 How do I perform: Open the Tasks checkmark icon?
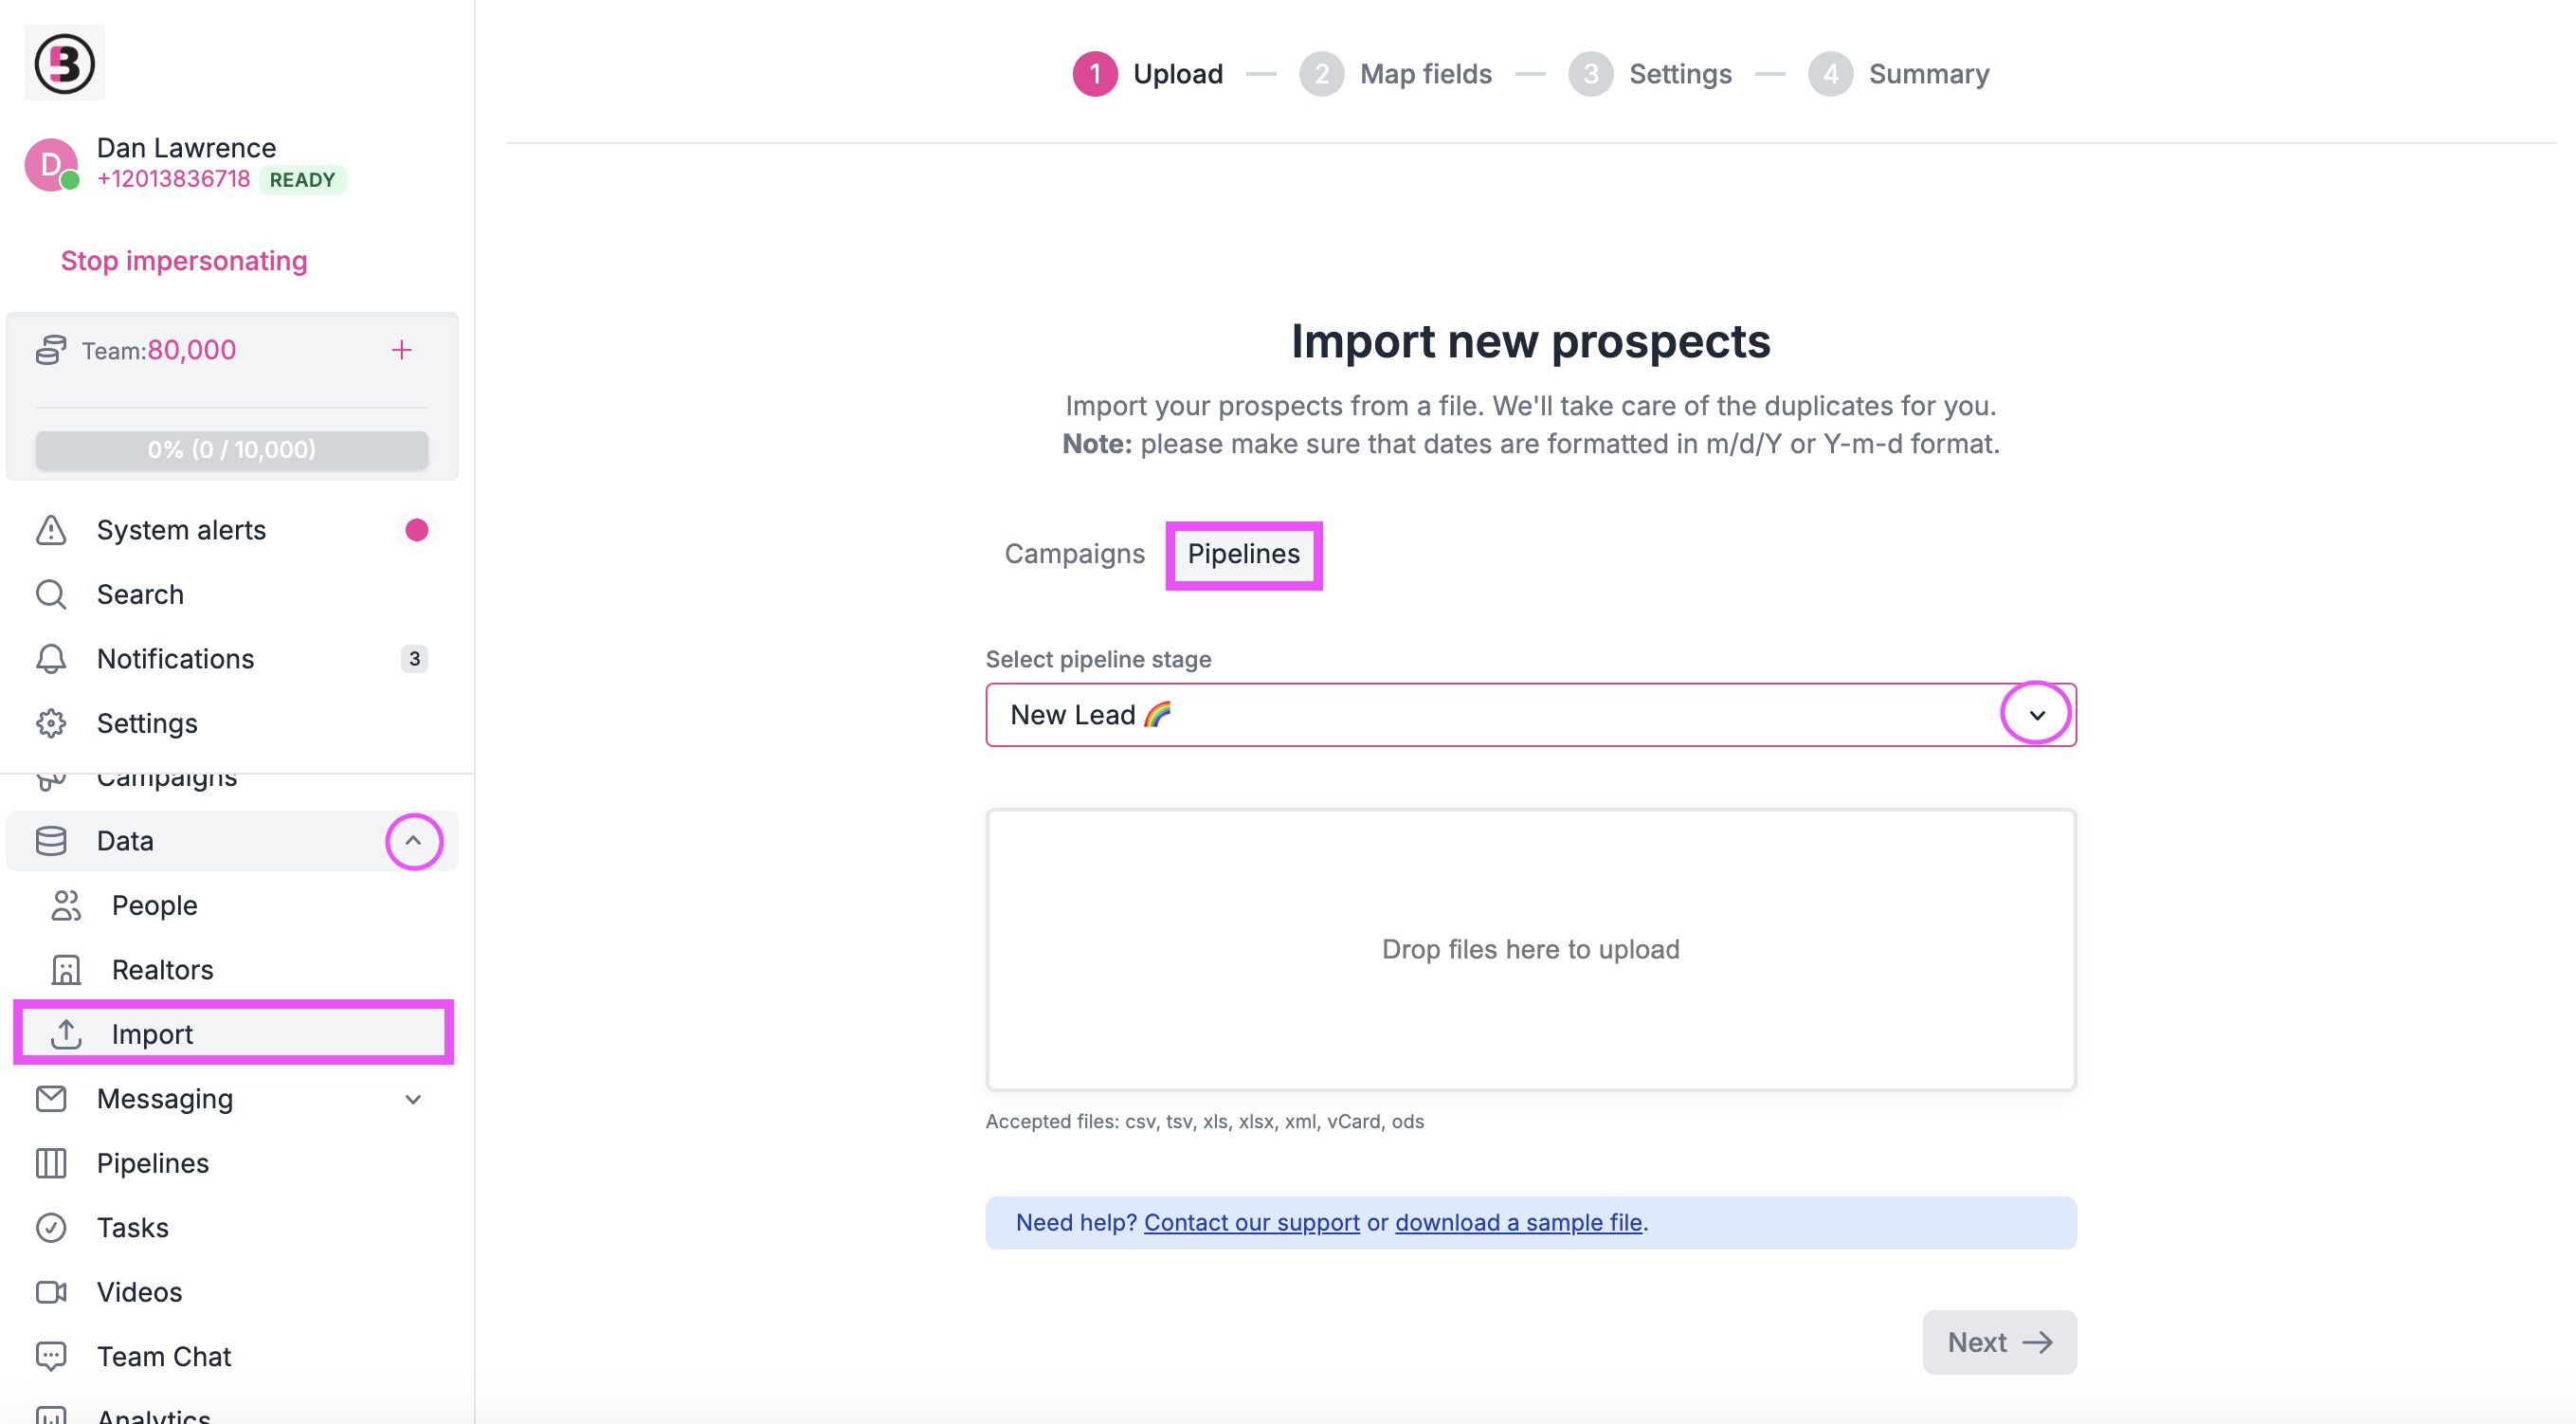click(x=51, y=1227)
